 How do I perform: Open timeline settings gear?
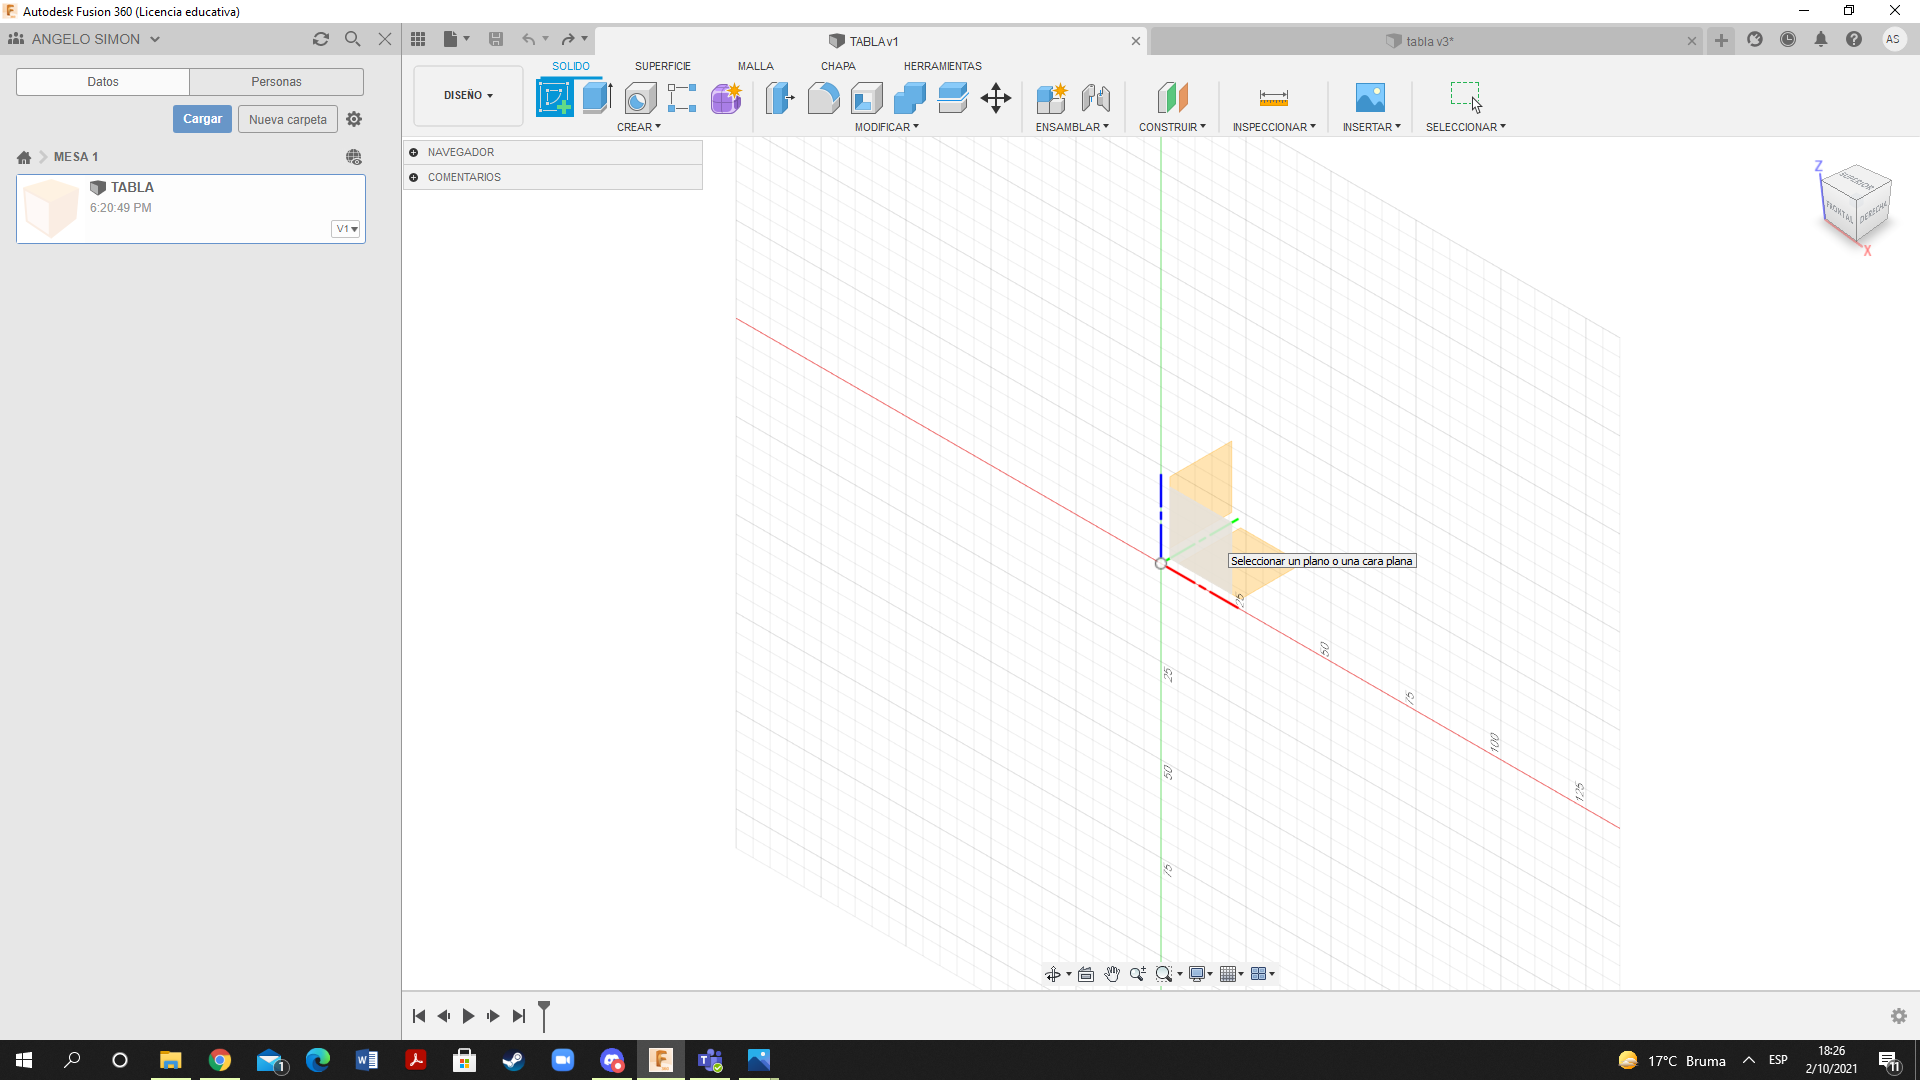tap(1899, 1016)
